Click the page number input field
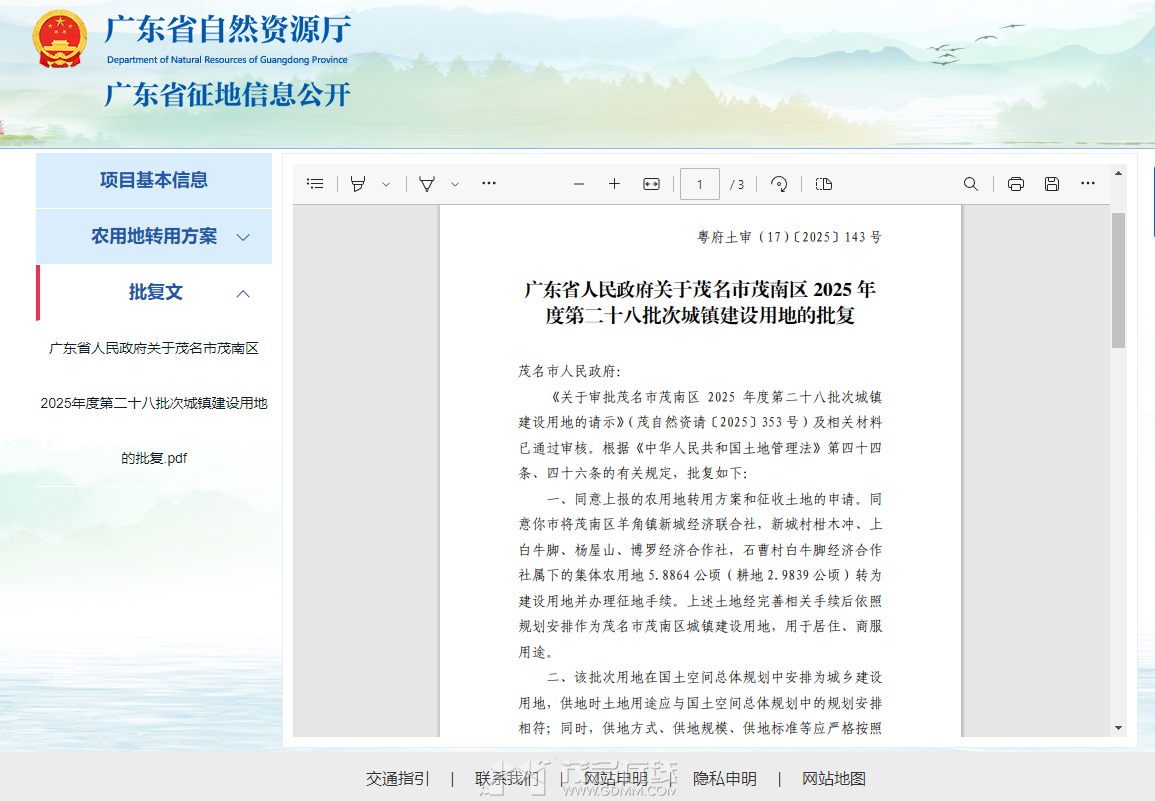Screen dimensions: 1155x801 click(699, 184)
